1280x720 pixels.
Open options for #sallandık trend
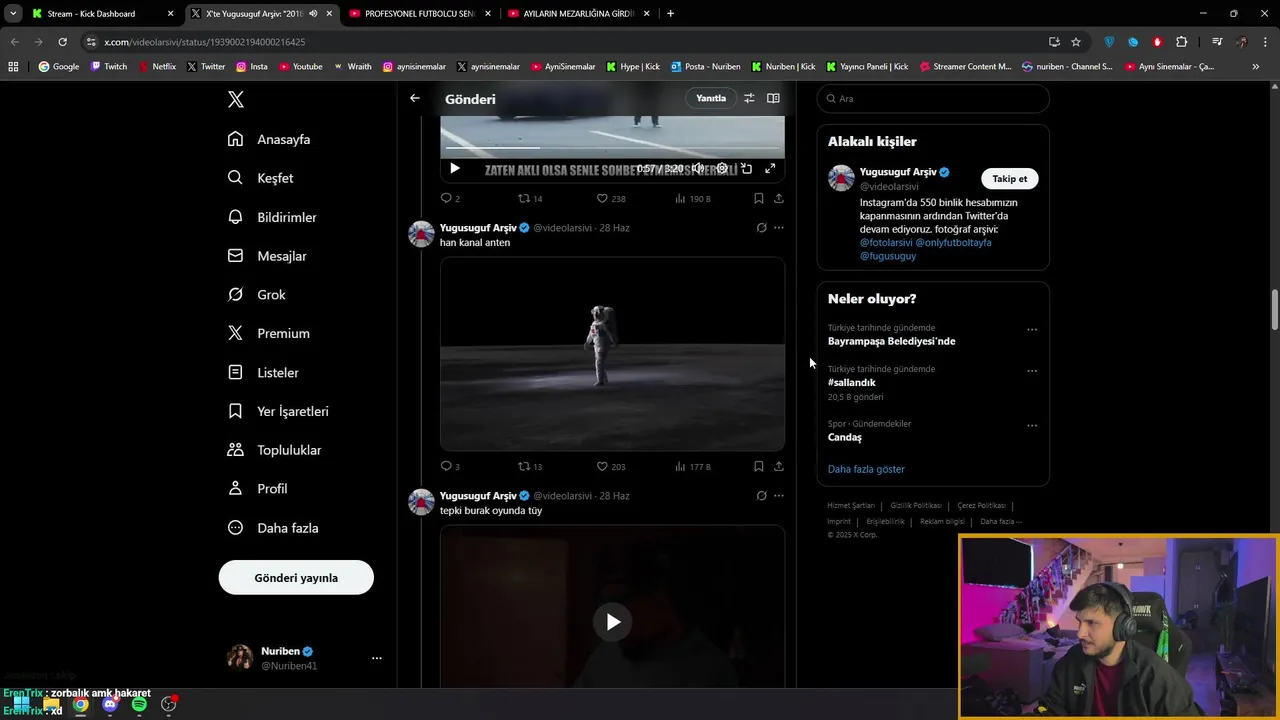(1032, 371)
